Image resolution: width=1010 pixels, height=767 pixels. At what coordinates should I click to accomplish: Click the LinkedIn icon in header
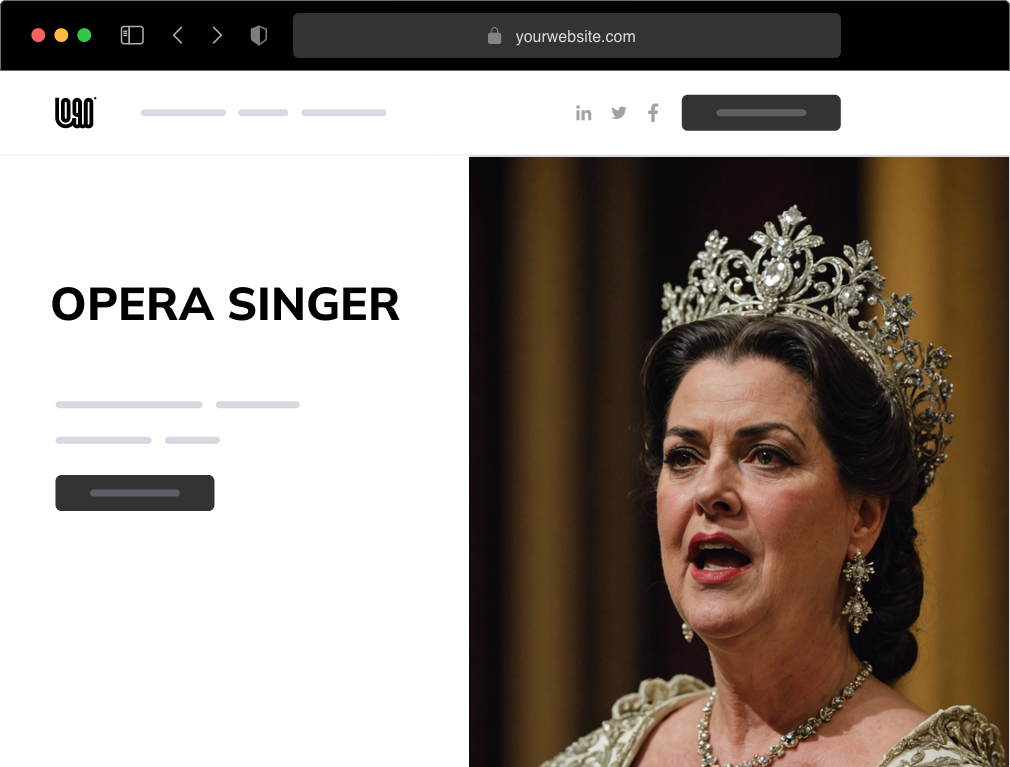click(x=584, y=113)
